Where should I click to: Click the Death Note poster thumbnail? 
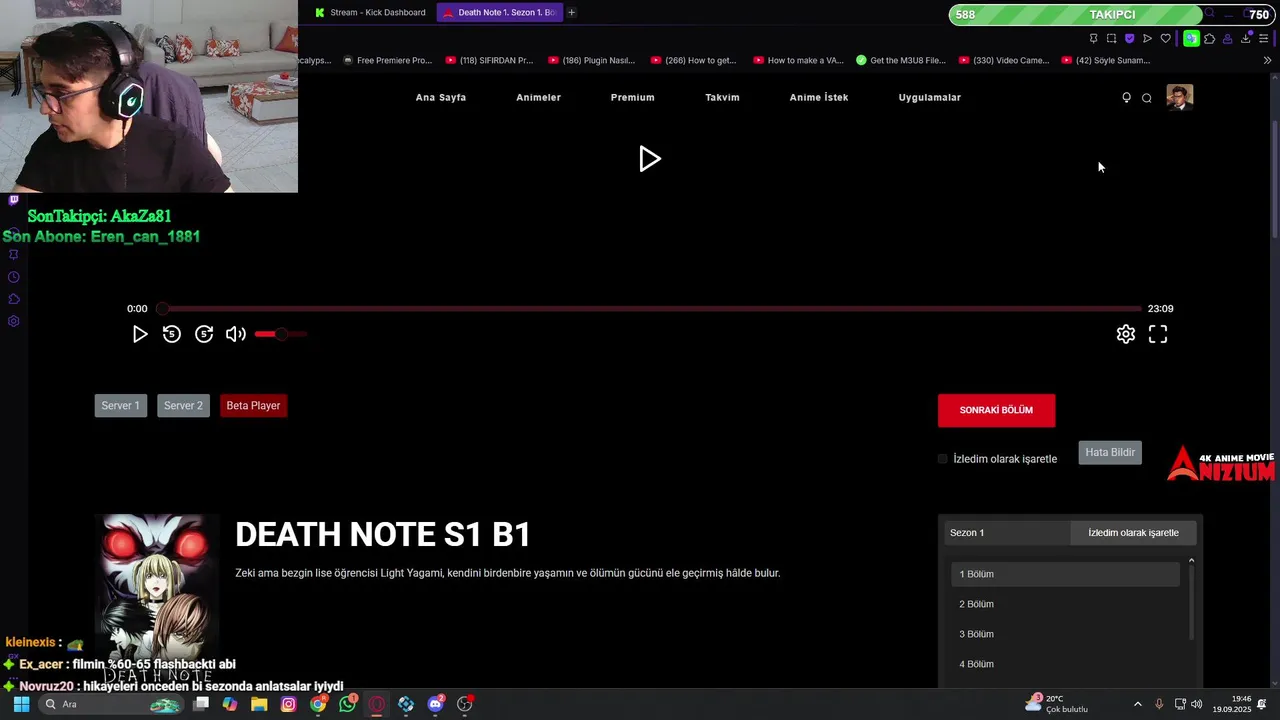pyautogui.click(x=157, y=598)
